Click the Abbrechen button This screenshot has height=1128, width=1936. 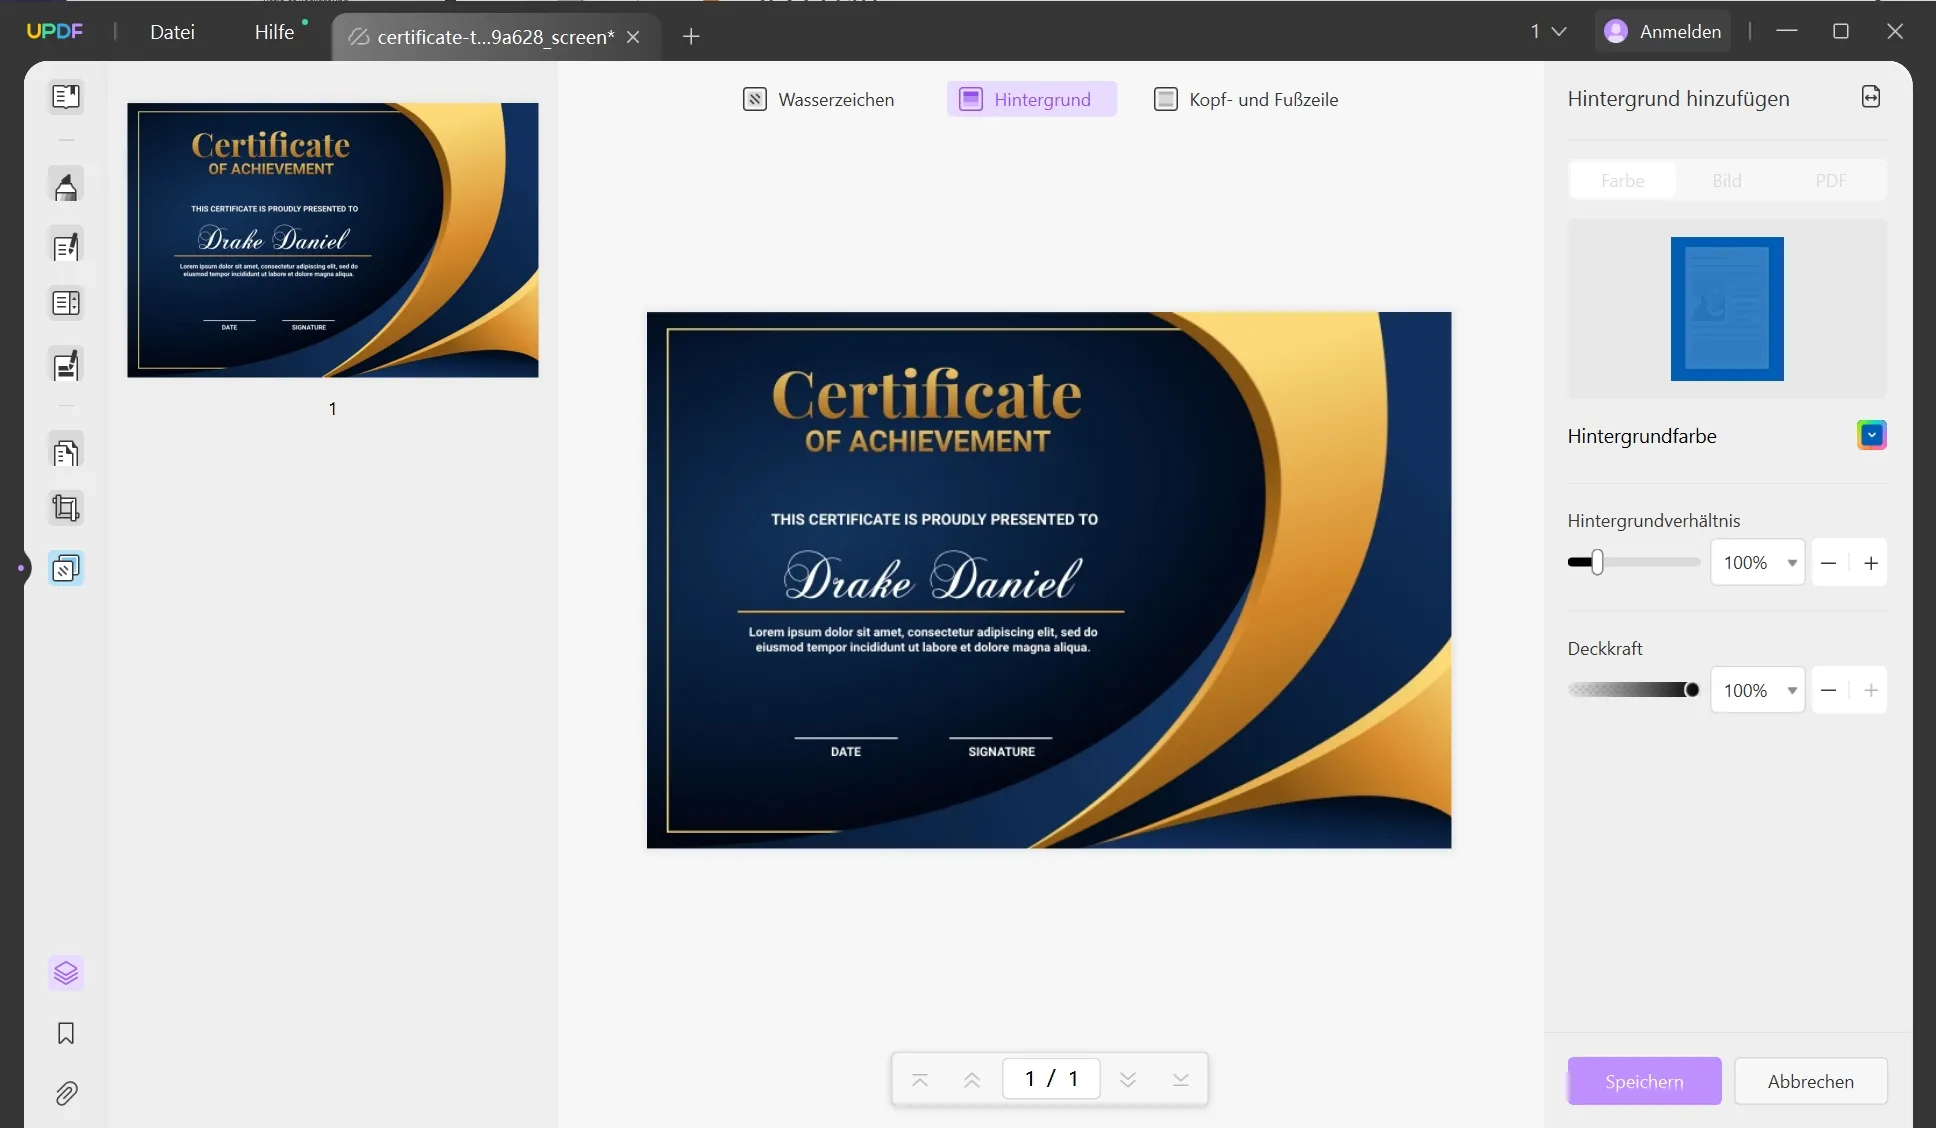pos(1810,1081)
